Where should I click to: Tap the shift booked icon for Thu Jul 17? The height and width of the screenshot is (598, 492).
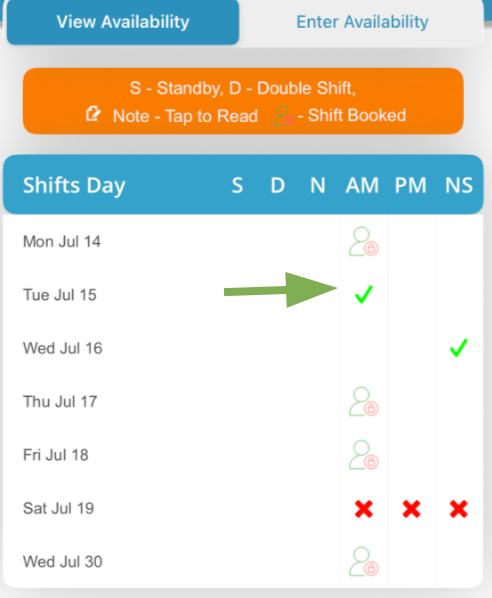click(x=363, y=402)
